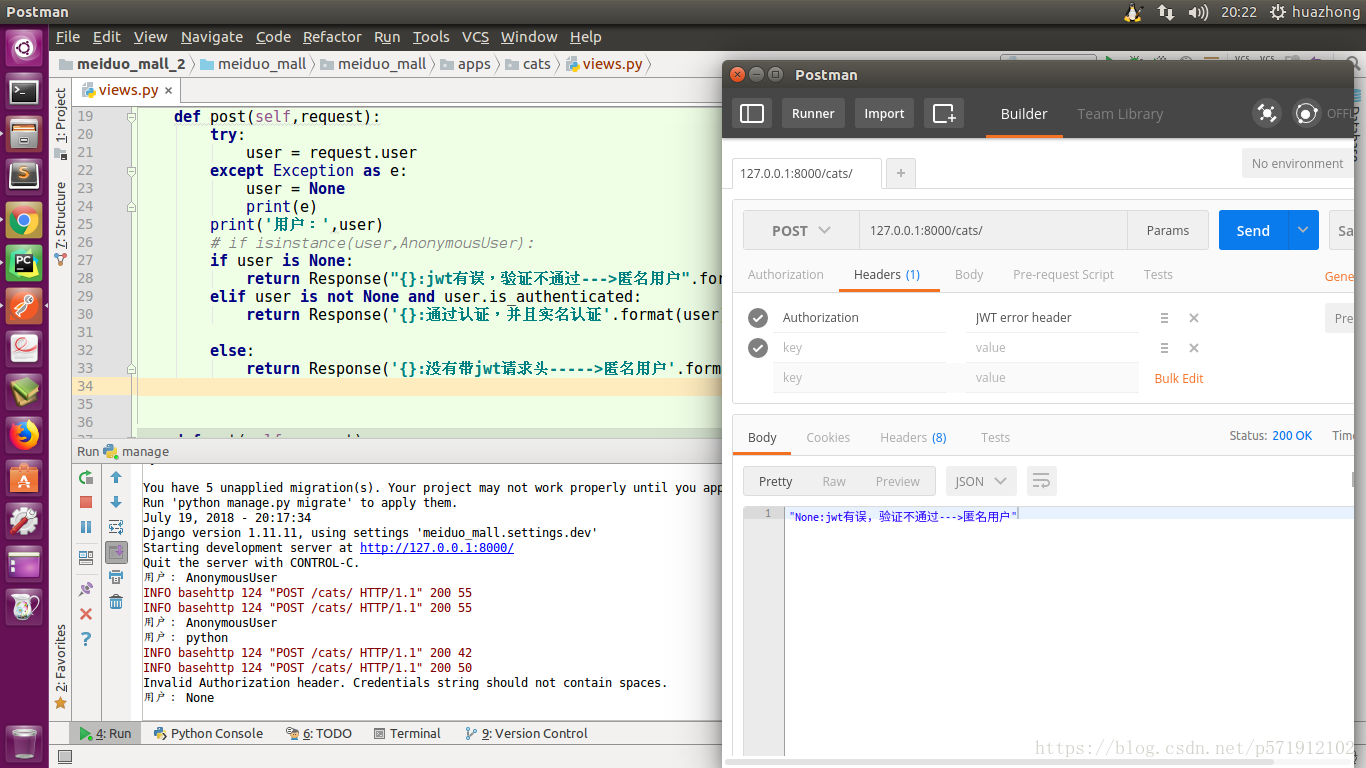Click Bulk Edit link
This screenshot has height=768, width=1366.
(x=1179, y=378)
